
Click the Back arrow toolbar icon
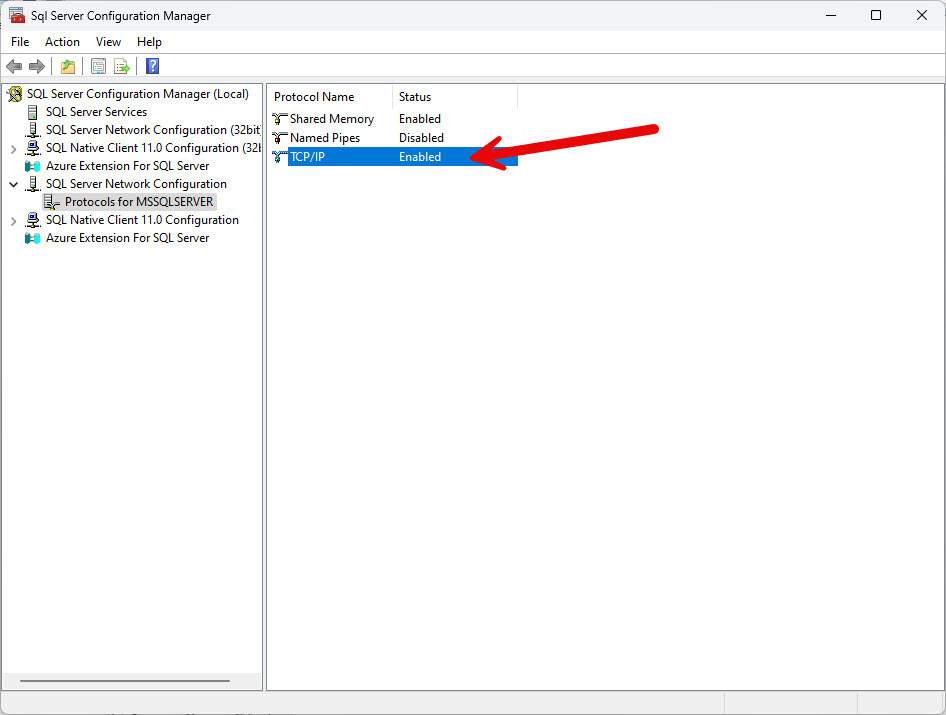pyautogui.click(x=14, y=67)
